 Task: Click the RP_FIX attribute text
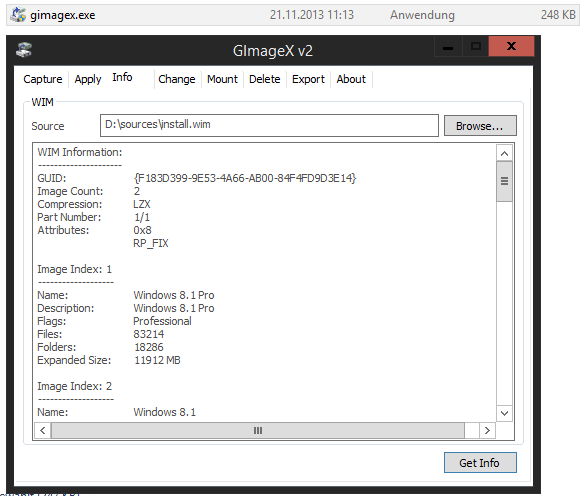point(151,243)
